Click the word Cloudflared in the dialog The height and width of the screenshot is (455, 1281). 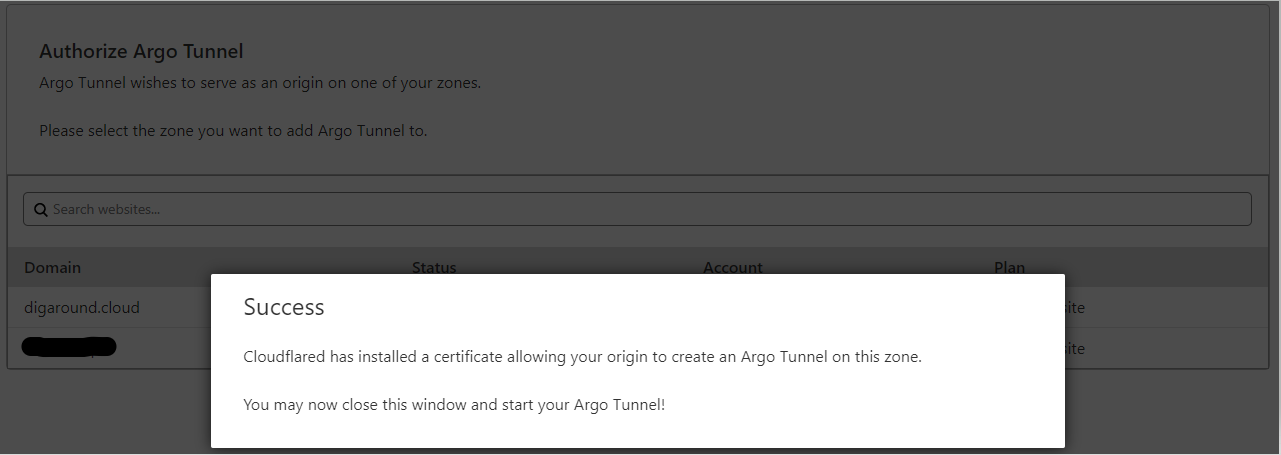(x=284, y=357)
